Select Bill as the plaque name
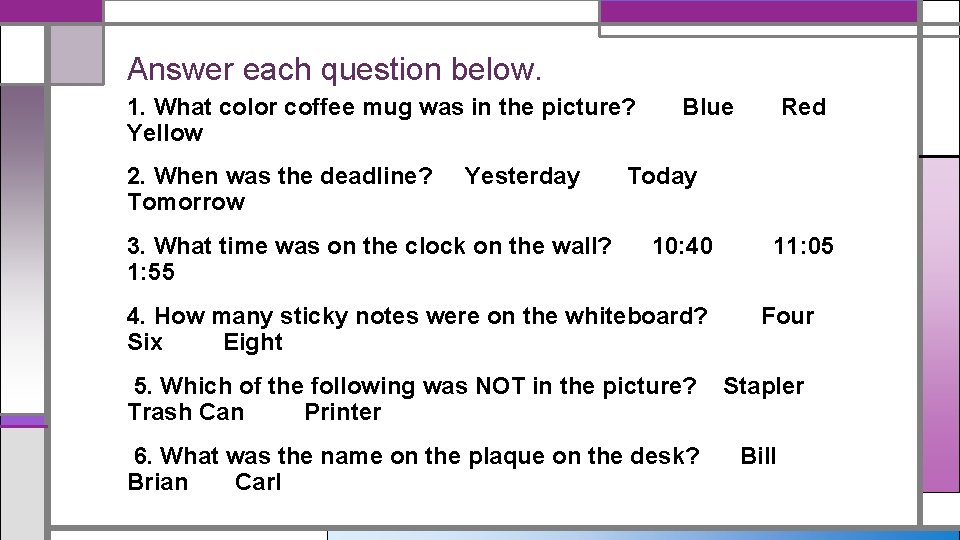The height and width of the screenshot is (540, 960). pyautogui.click(x=758, y=456)
